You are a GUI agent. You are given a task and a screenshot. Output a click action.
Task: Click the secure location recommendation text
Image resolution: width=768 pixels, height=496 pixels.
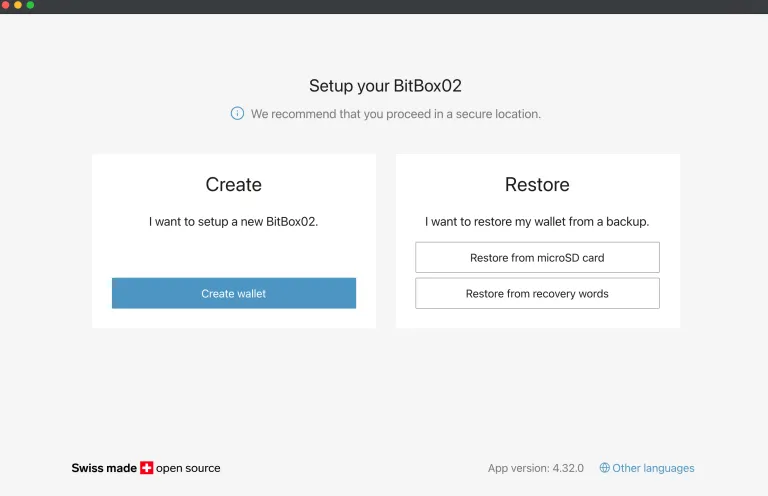395,114
